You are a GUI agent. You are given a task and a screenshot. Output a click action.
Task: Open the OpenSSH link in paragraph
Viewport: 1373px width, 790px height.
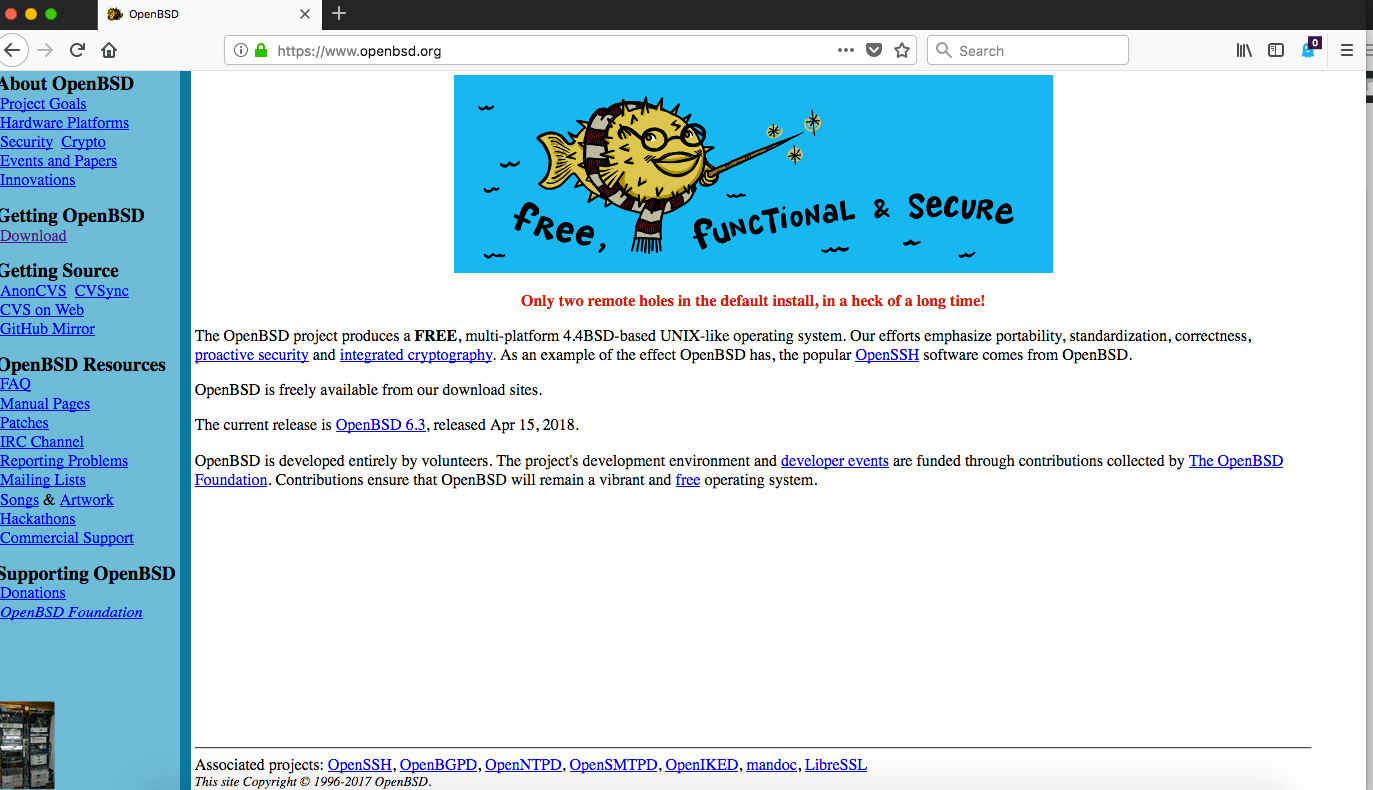point(887,355)
